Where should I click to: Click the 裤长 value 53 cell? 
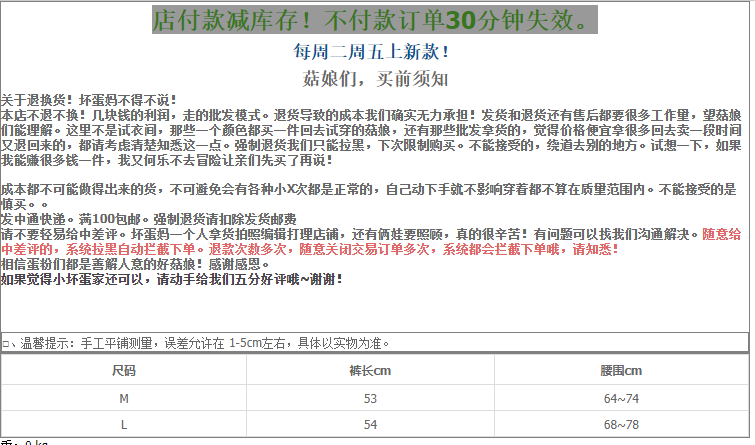click(370, 398)
